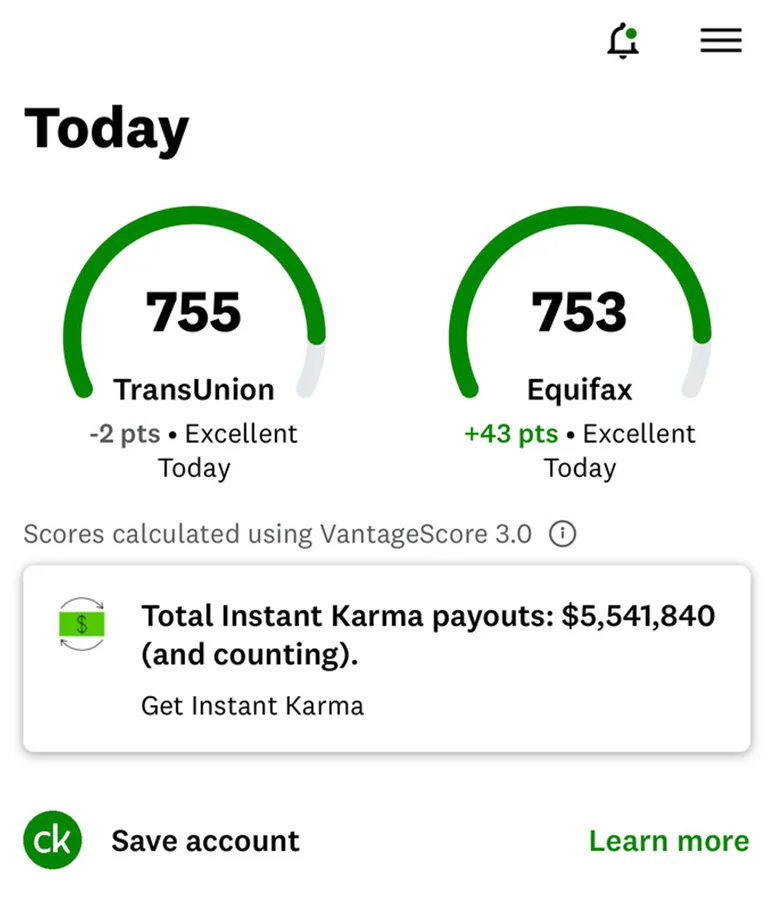Tap the 753 credit score number
The image size is (774, 915).
point(579,312)
